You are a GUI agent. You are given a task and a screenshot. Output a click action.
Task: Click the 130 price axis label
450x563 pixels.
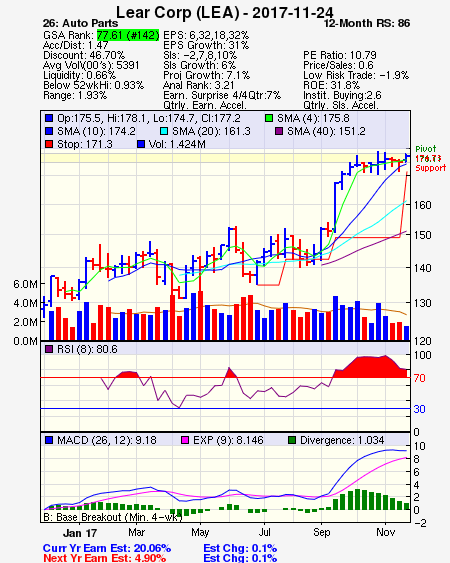tap(422, 303)
